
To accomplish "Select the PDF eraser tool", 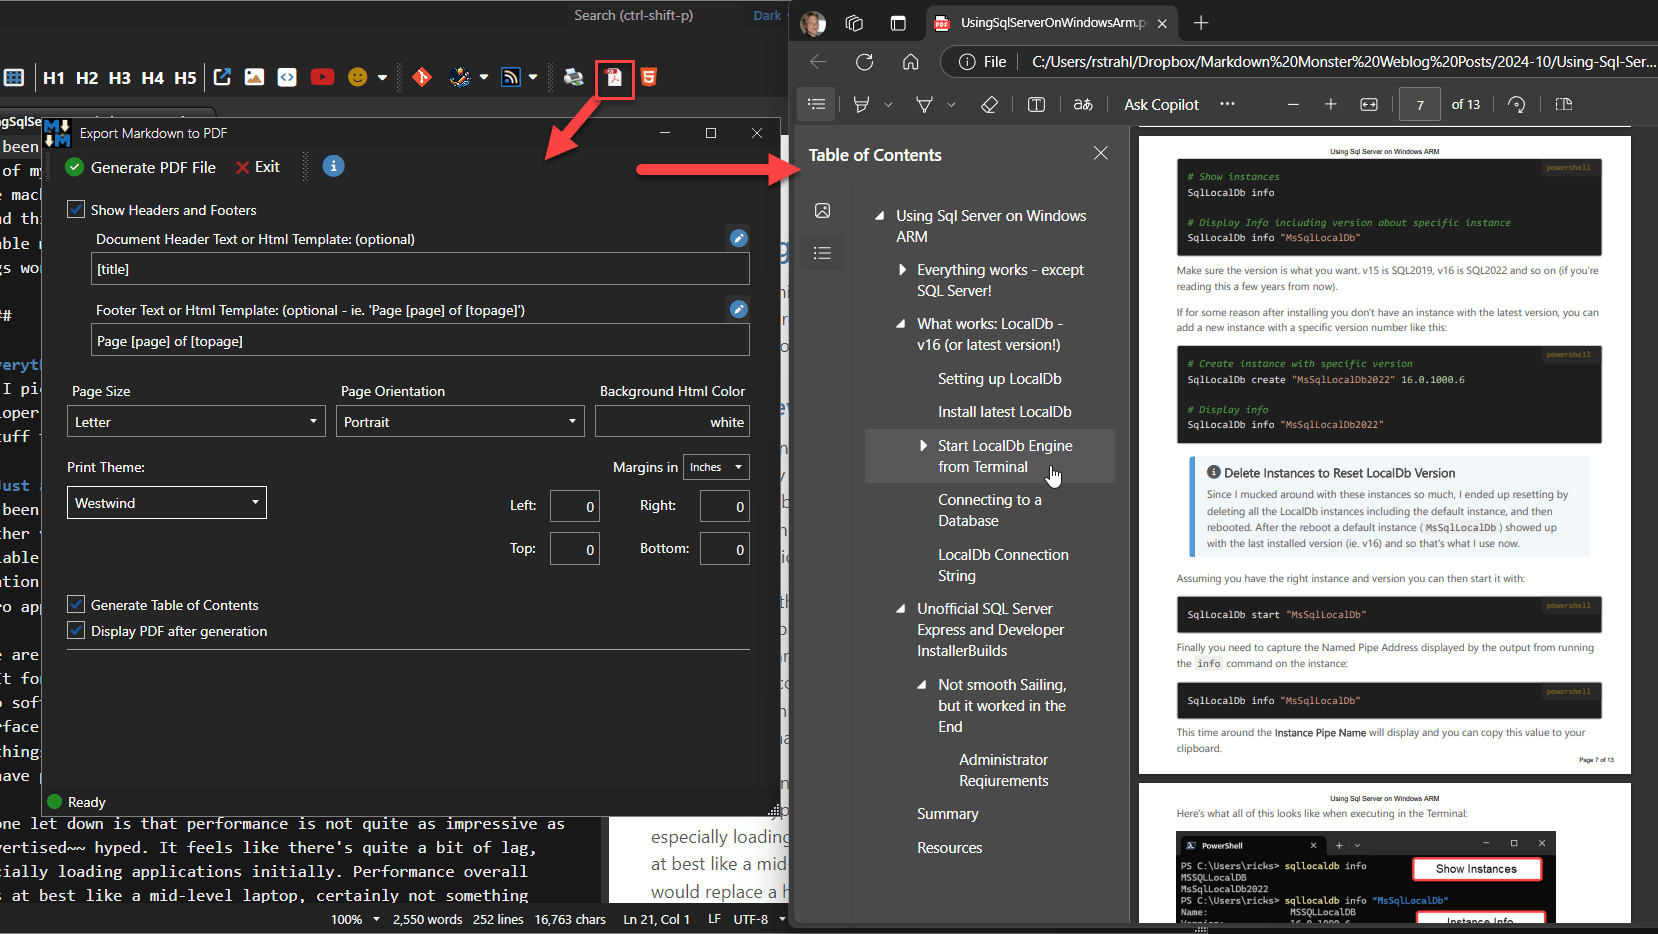I will point(989,104).
